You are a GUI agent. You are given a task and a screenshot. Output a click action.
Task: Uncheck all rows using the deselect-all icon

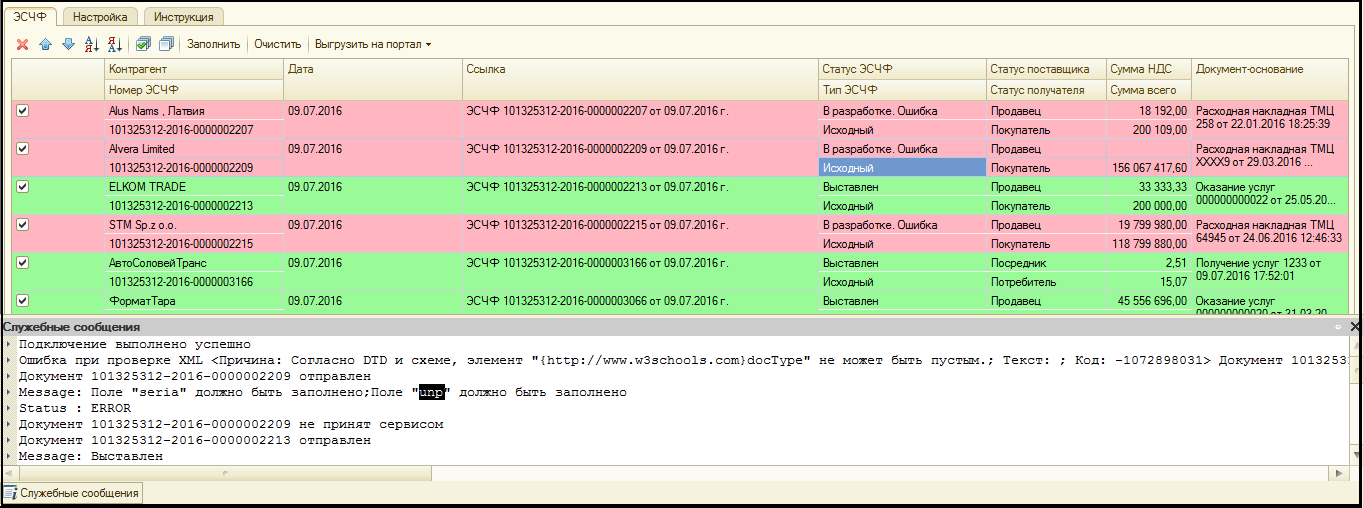click(166, 44)
